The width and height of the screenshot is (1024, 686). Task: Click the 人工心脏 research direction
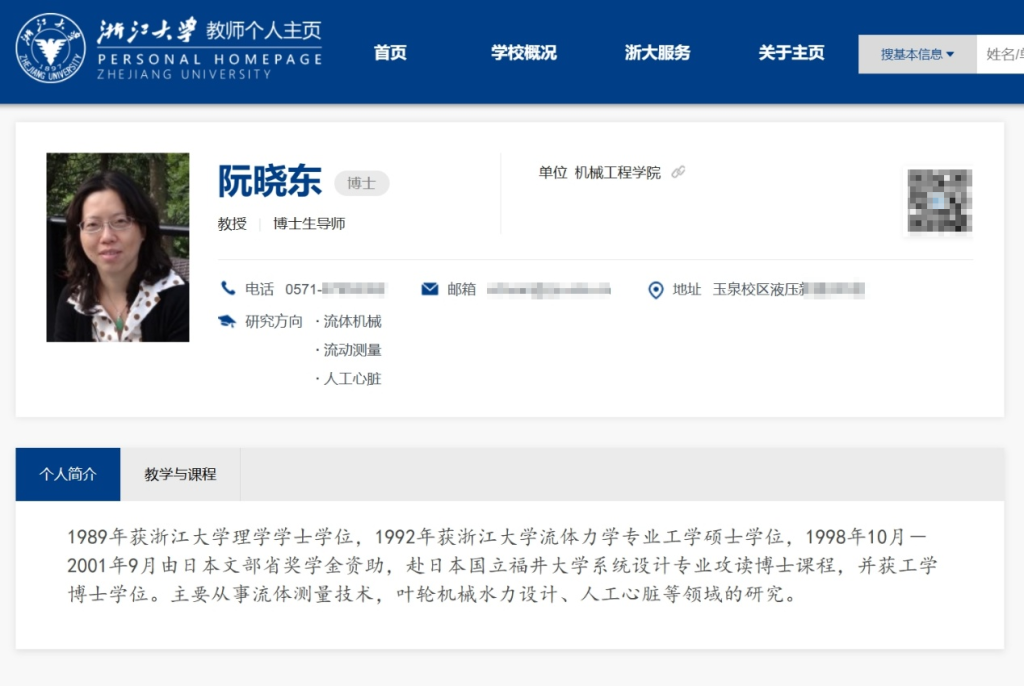point(352,379)
